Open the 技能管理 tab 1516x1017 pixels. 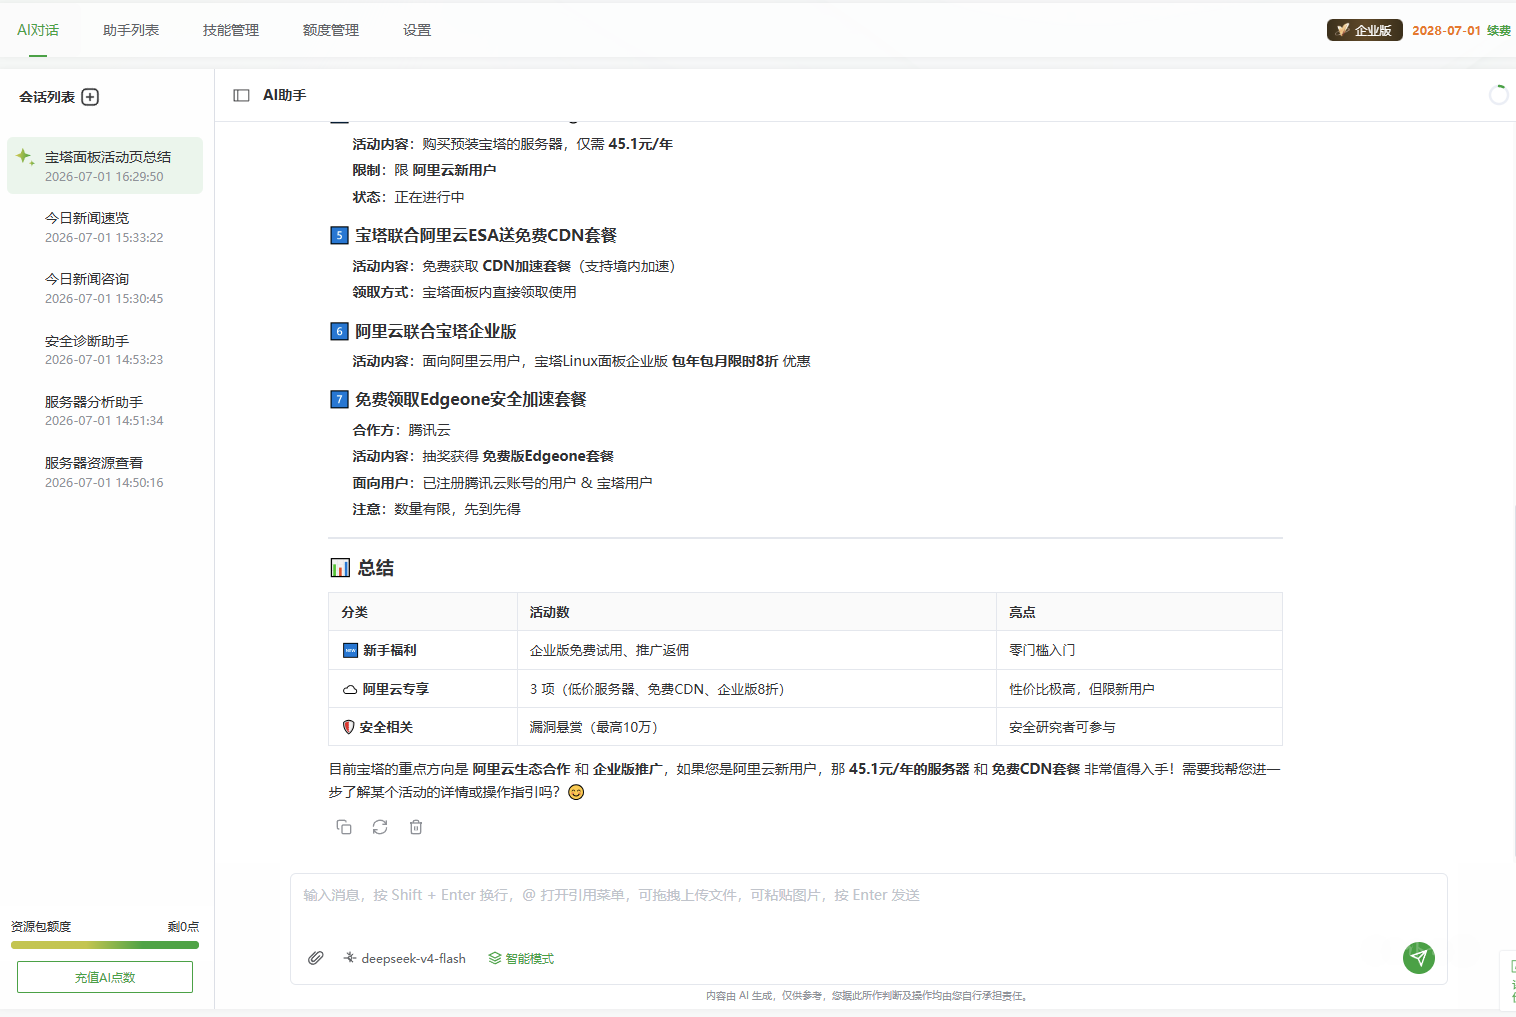pos(231,30)
